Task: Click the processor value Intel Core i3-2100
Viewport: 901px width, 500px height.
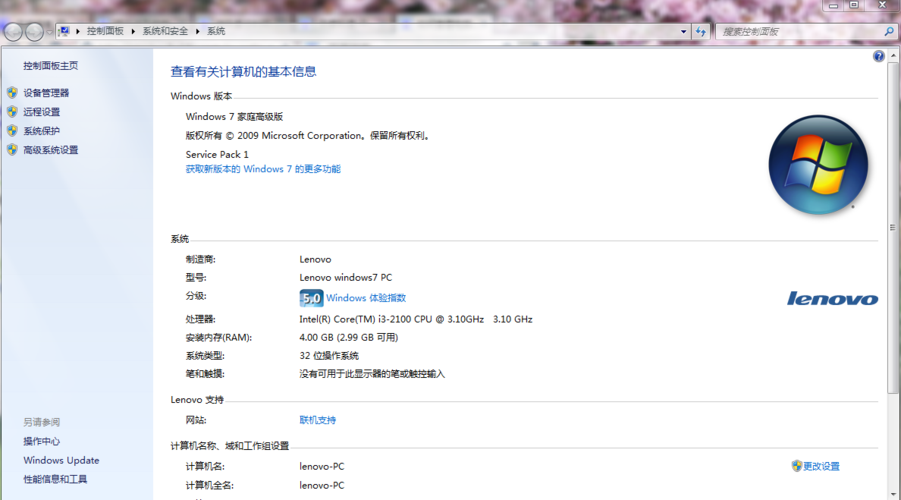Action: 416,319
